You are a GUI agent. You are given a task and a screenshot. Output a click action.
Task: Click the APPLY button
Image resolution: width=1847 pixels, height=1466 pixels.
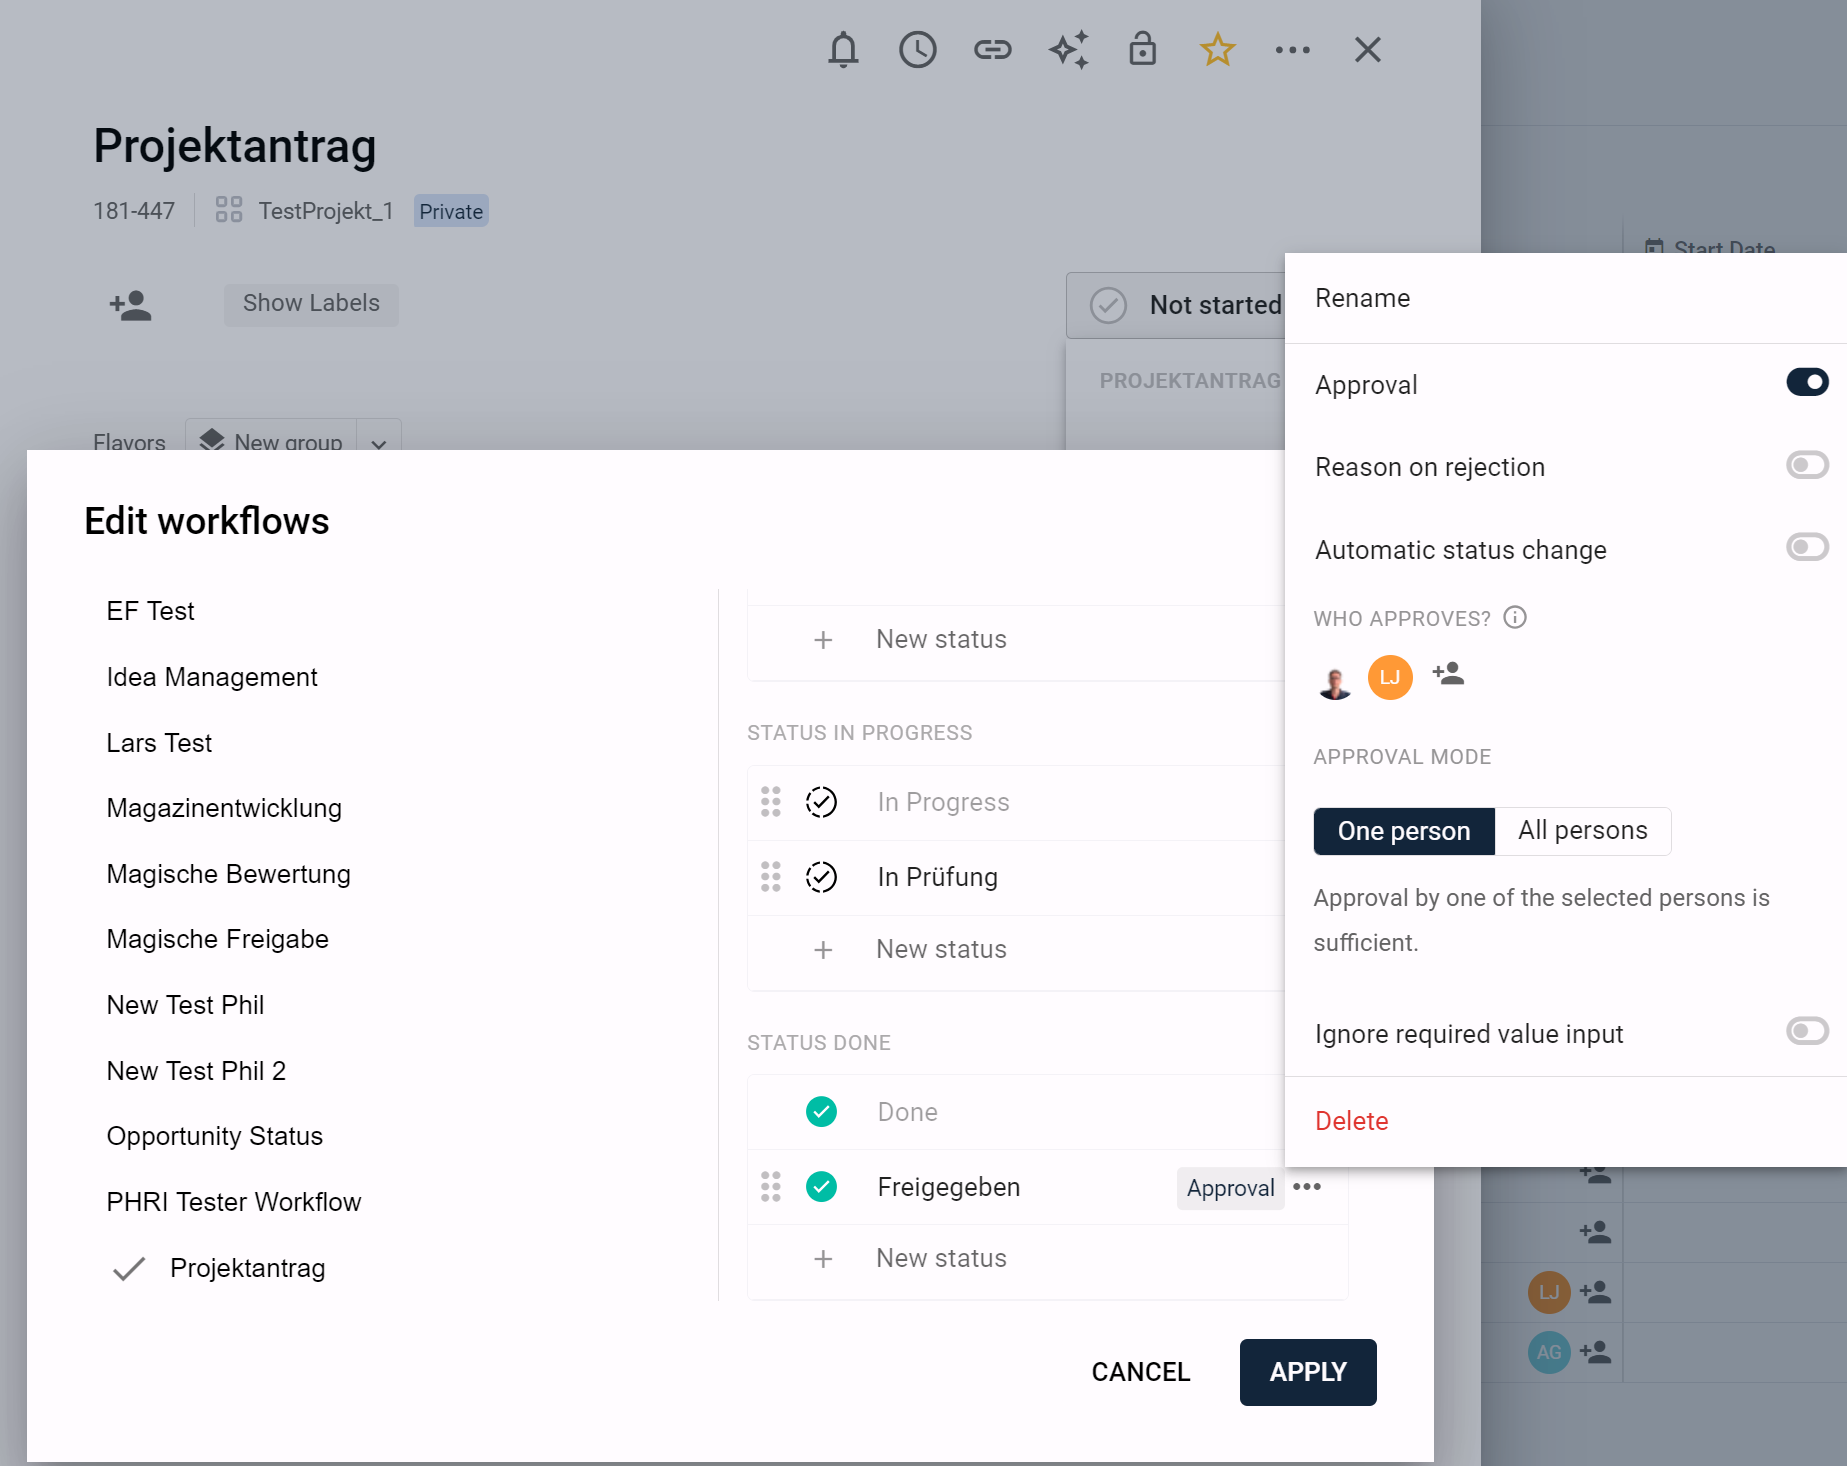coord(1307,1372)
